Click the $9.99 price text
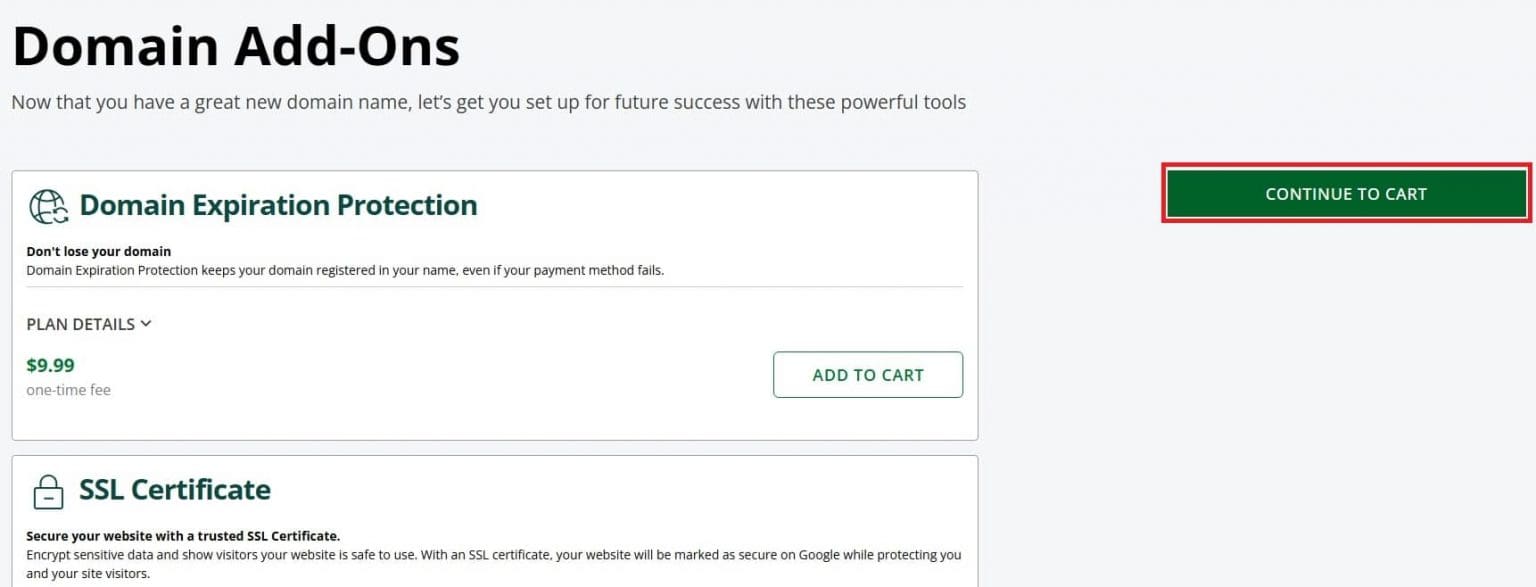The width and height of the screenshot is (1536, 587). point(50,365)
